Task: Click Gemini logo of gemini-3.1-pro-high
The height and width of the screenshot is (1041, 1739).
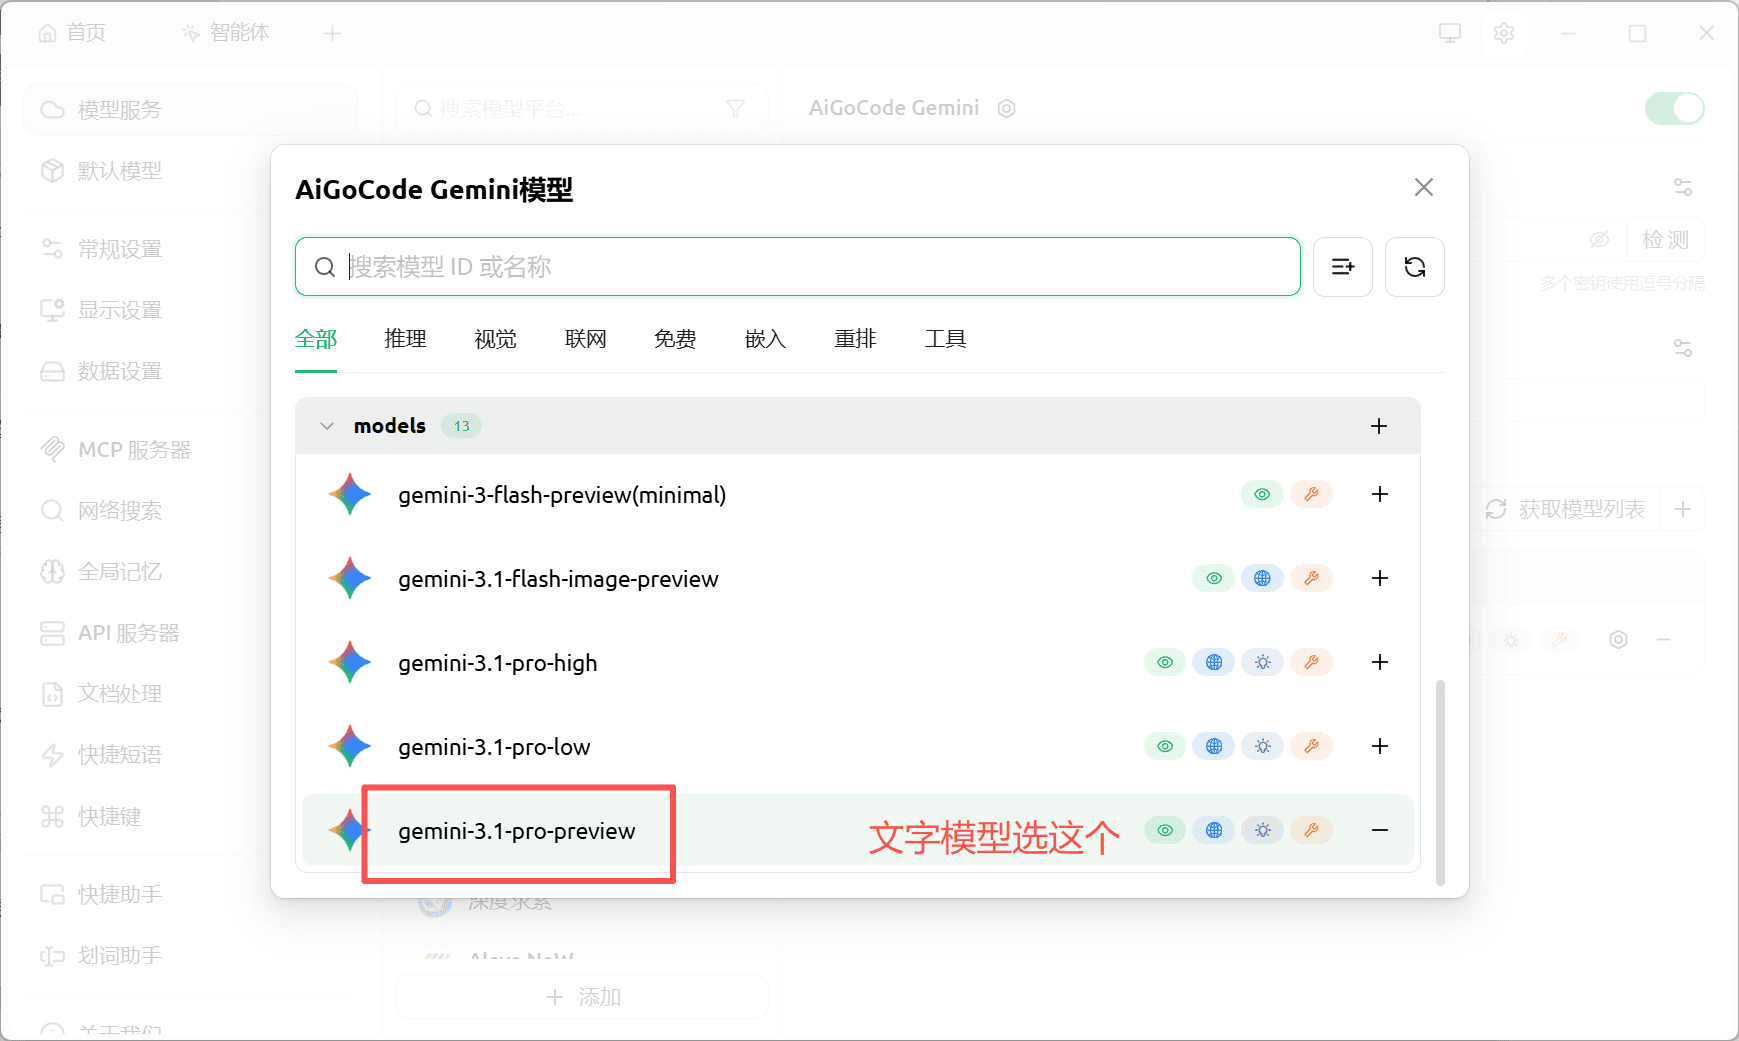Action: (350, 662)
